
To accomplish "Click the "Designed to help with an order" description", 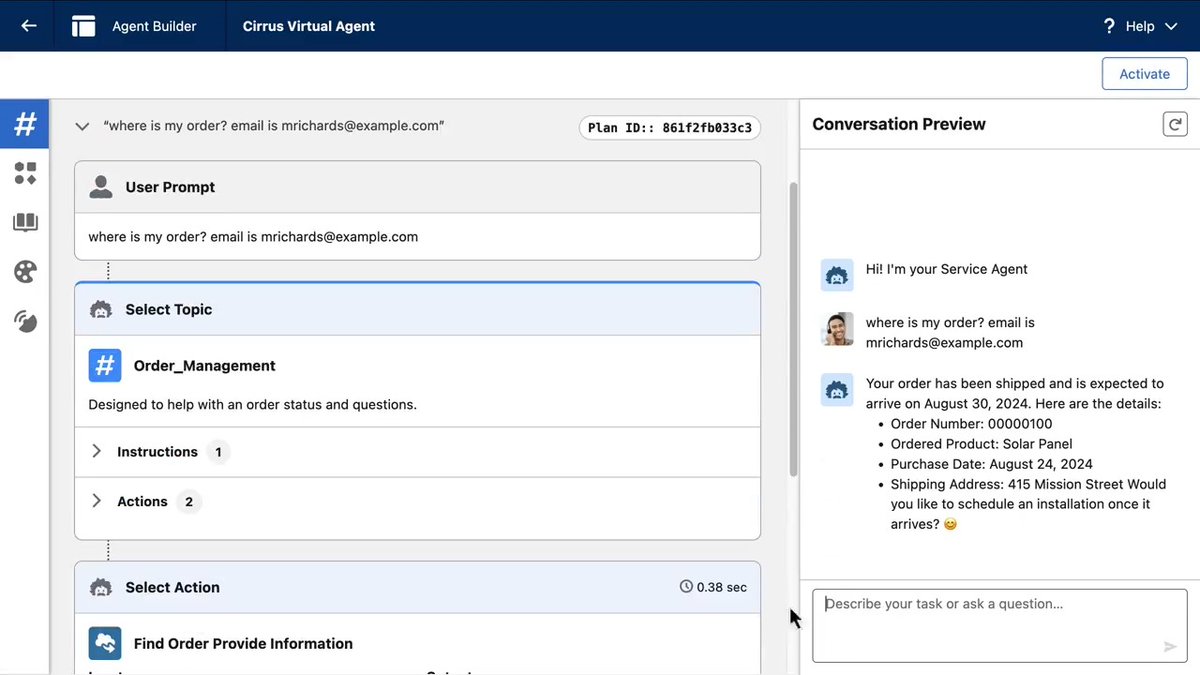I will 252,405.
